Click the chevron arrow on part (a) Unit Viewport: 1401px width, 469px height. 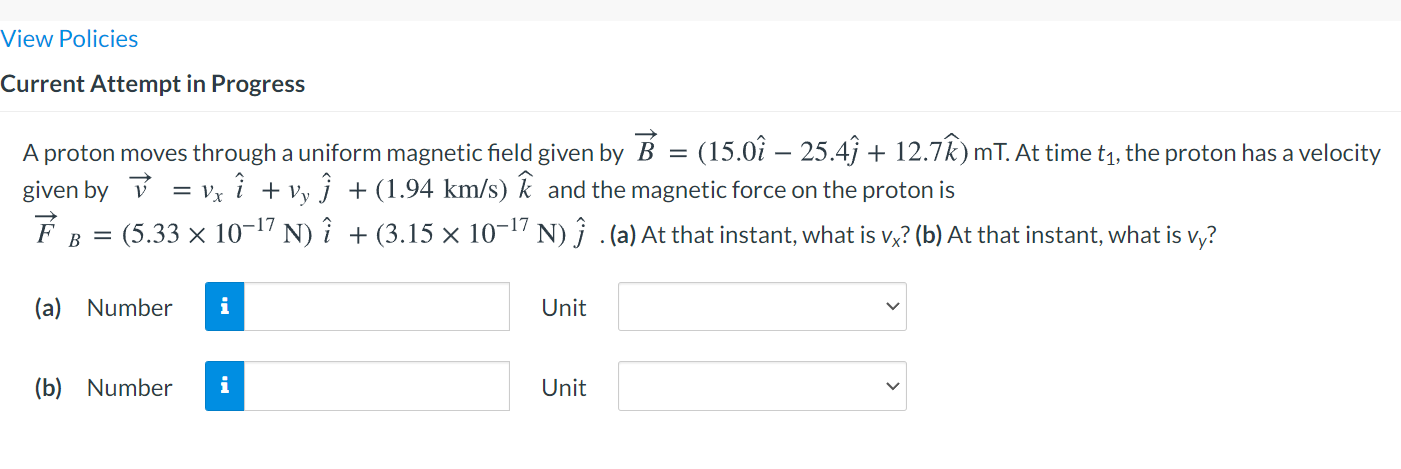890,307
